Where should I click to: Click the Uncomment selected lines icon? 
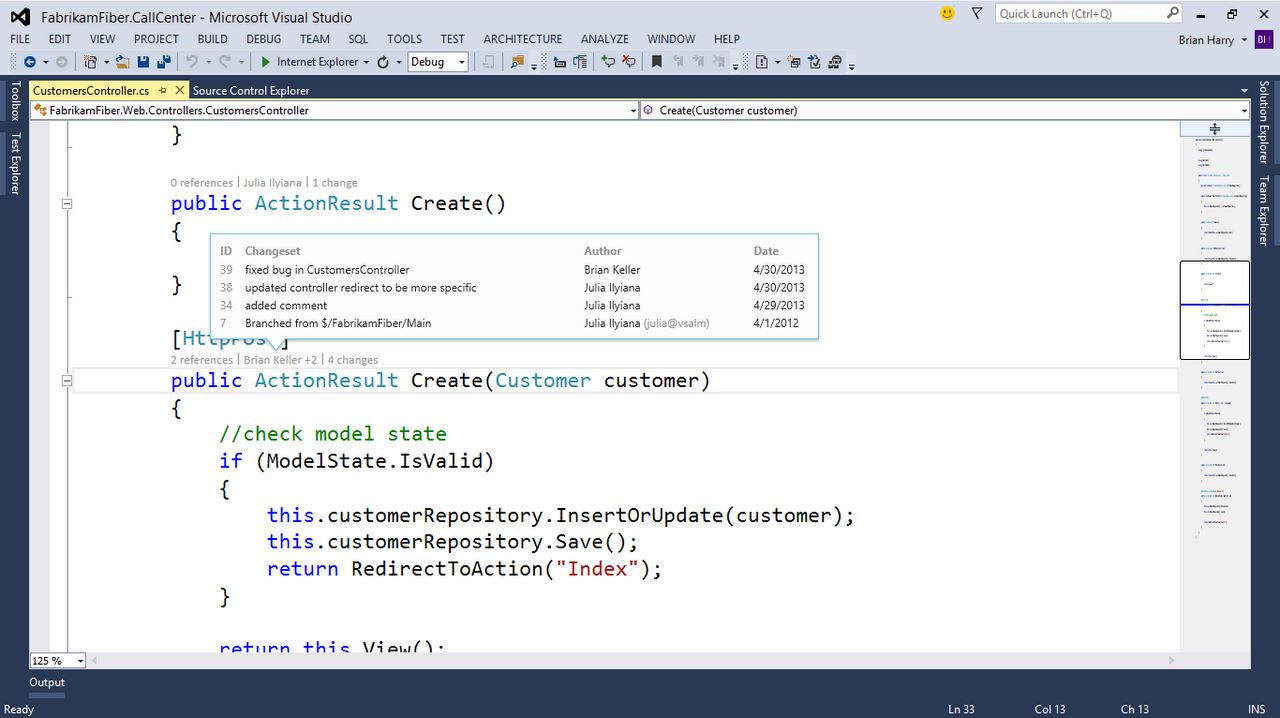click(579, 62)
